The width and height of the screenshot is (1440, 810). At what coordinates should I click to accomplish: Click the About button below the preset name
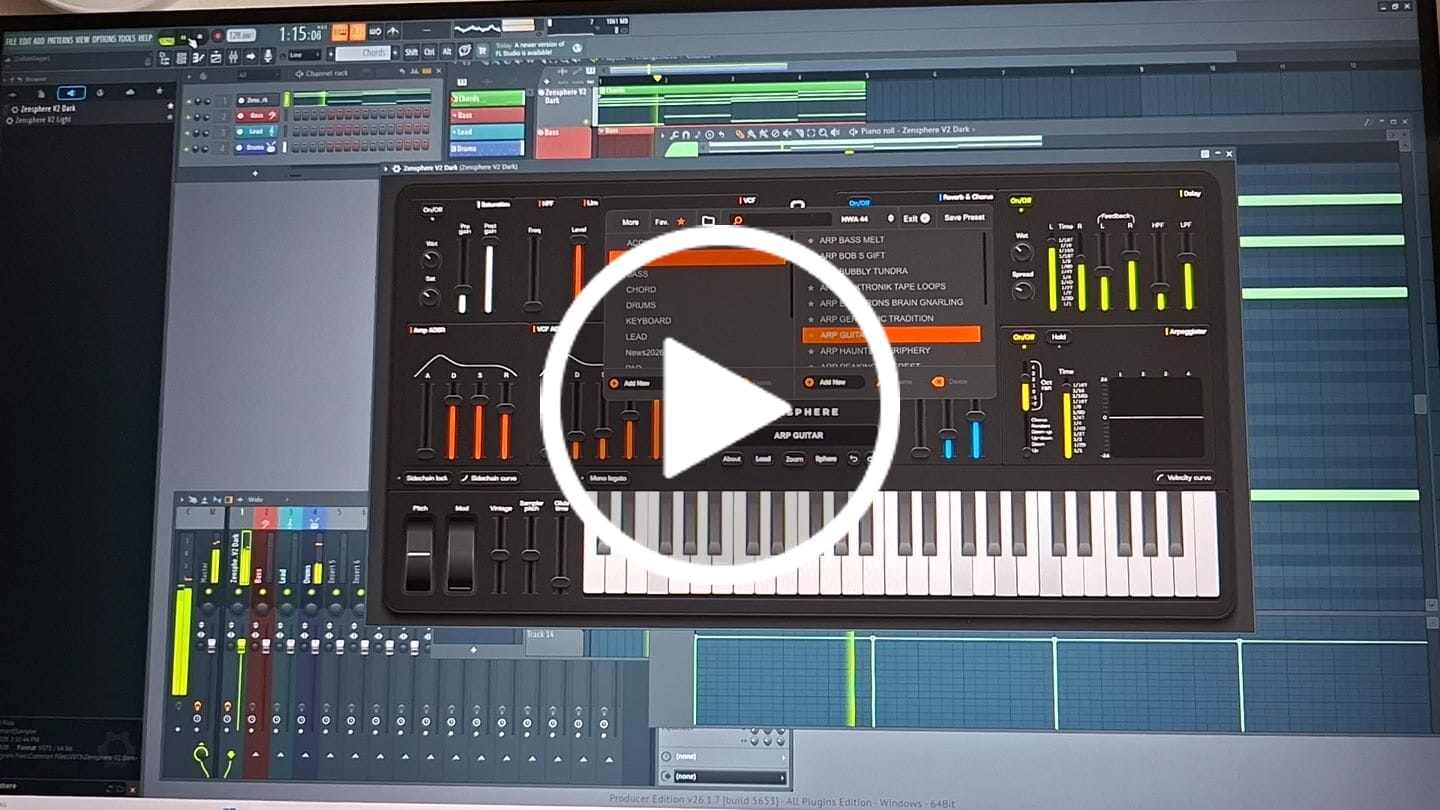tap(732, 459)
